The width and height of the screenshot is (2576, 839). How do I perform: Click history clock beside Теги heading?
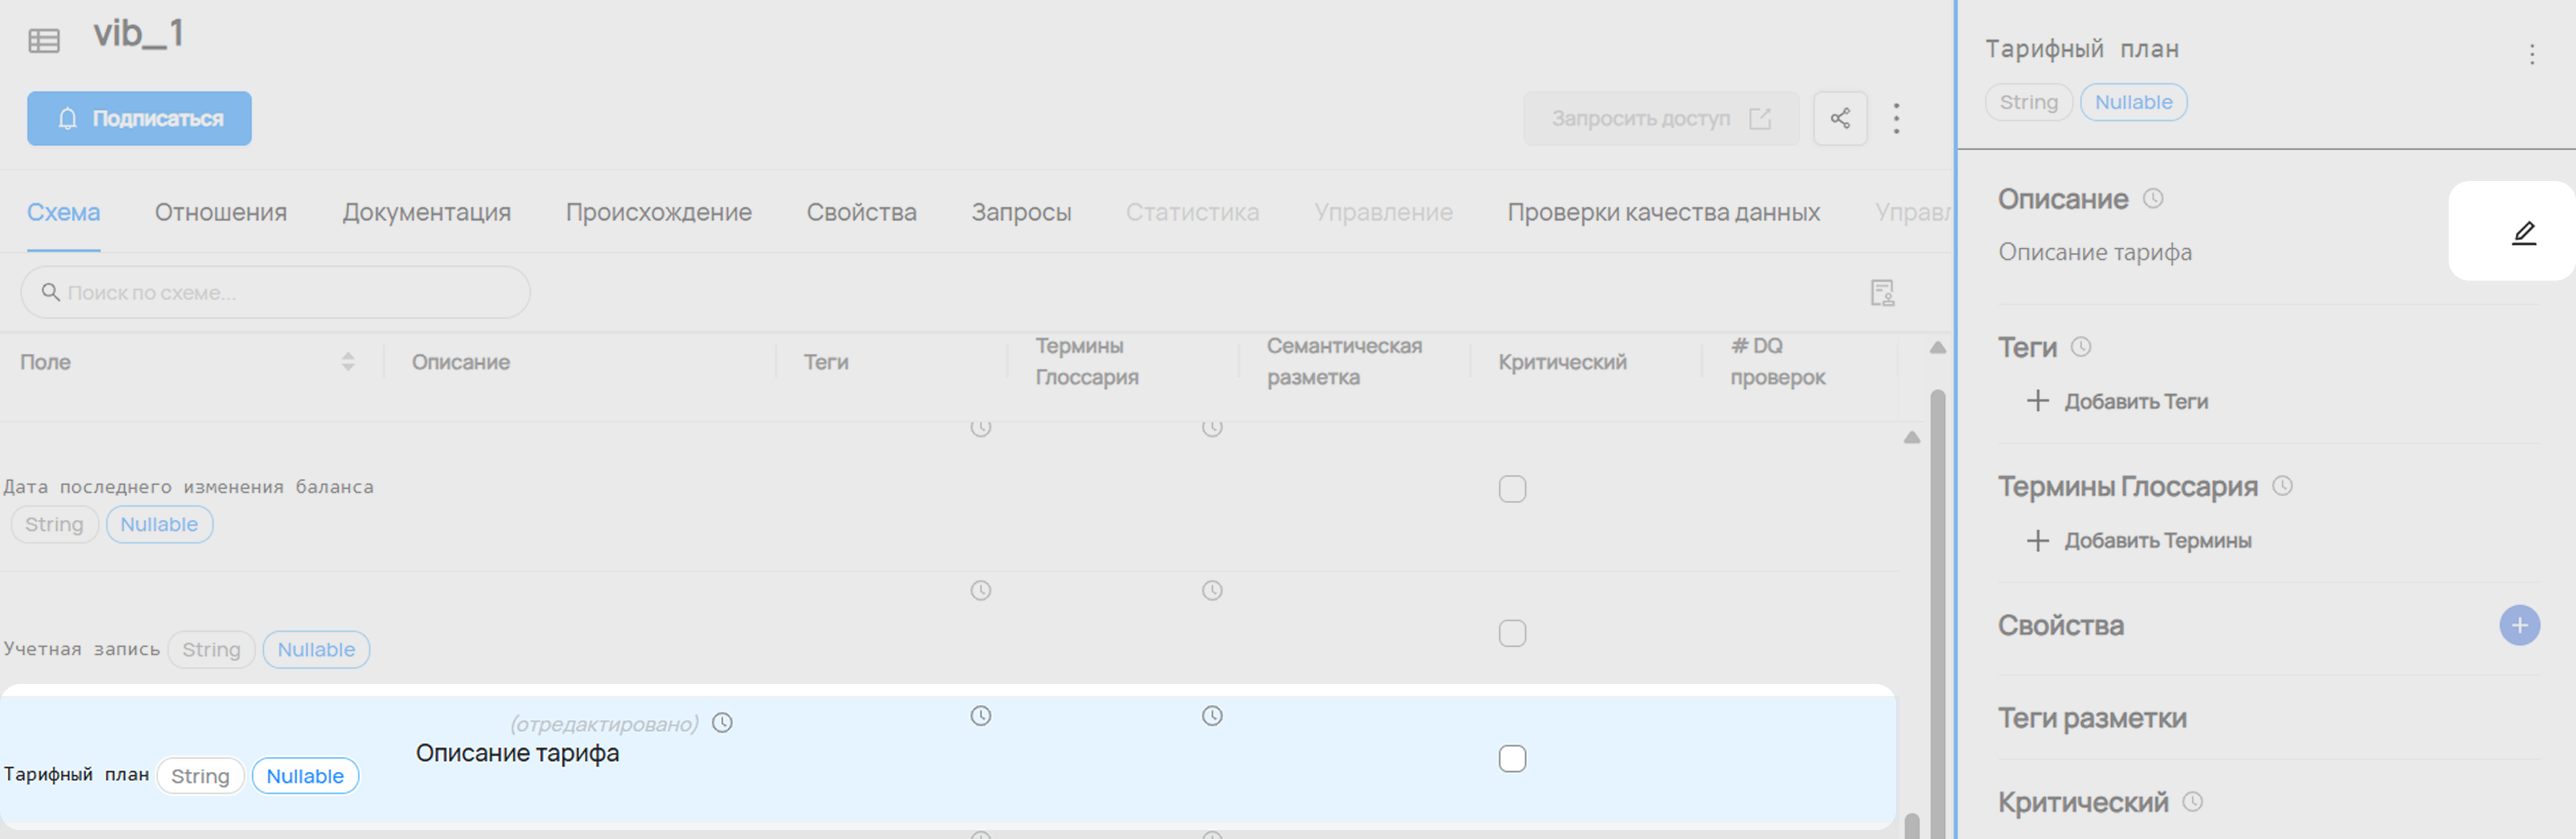pos(2081,347)
